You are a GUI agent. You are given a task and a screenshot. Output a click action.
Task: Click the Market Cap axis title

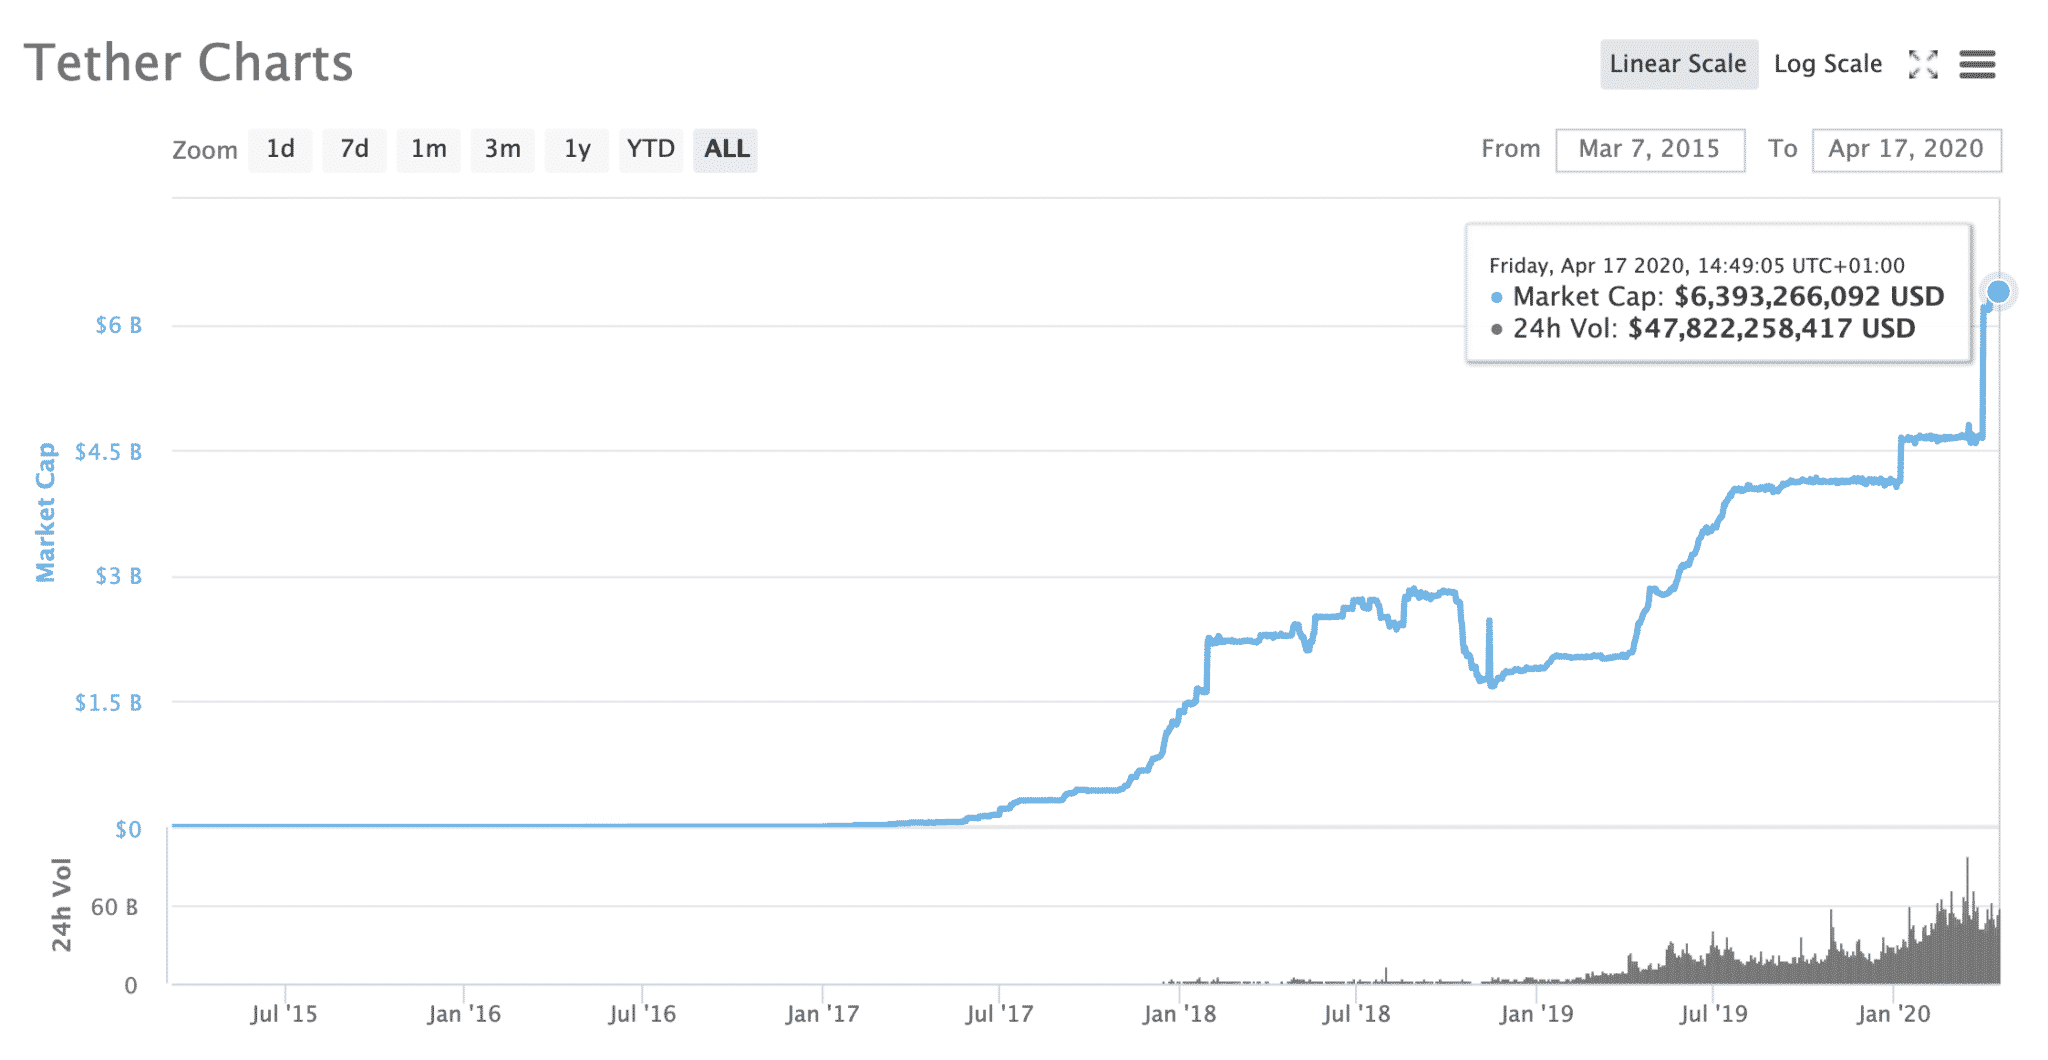(45, 512)
